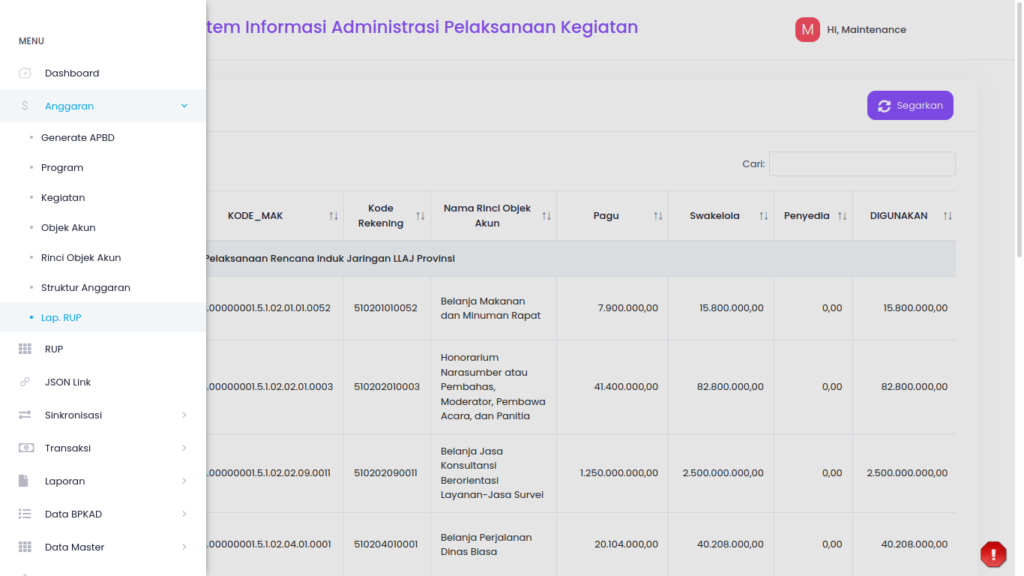Click the Laporan document icon

coord(24,481)
